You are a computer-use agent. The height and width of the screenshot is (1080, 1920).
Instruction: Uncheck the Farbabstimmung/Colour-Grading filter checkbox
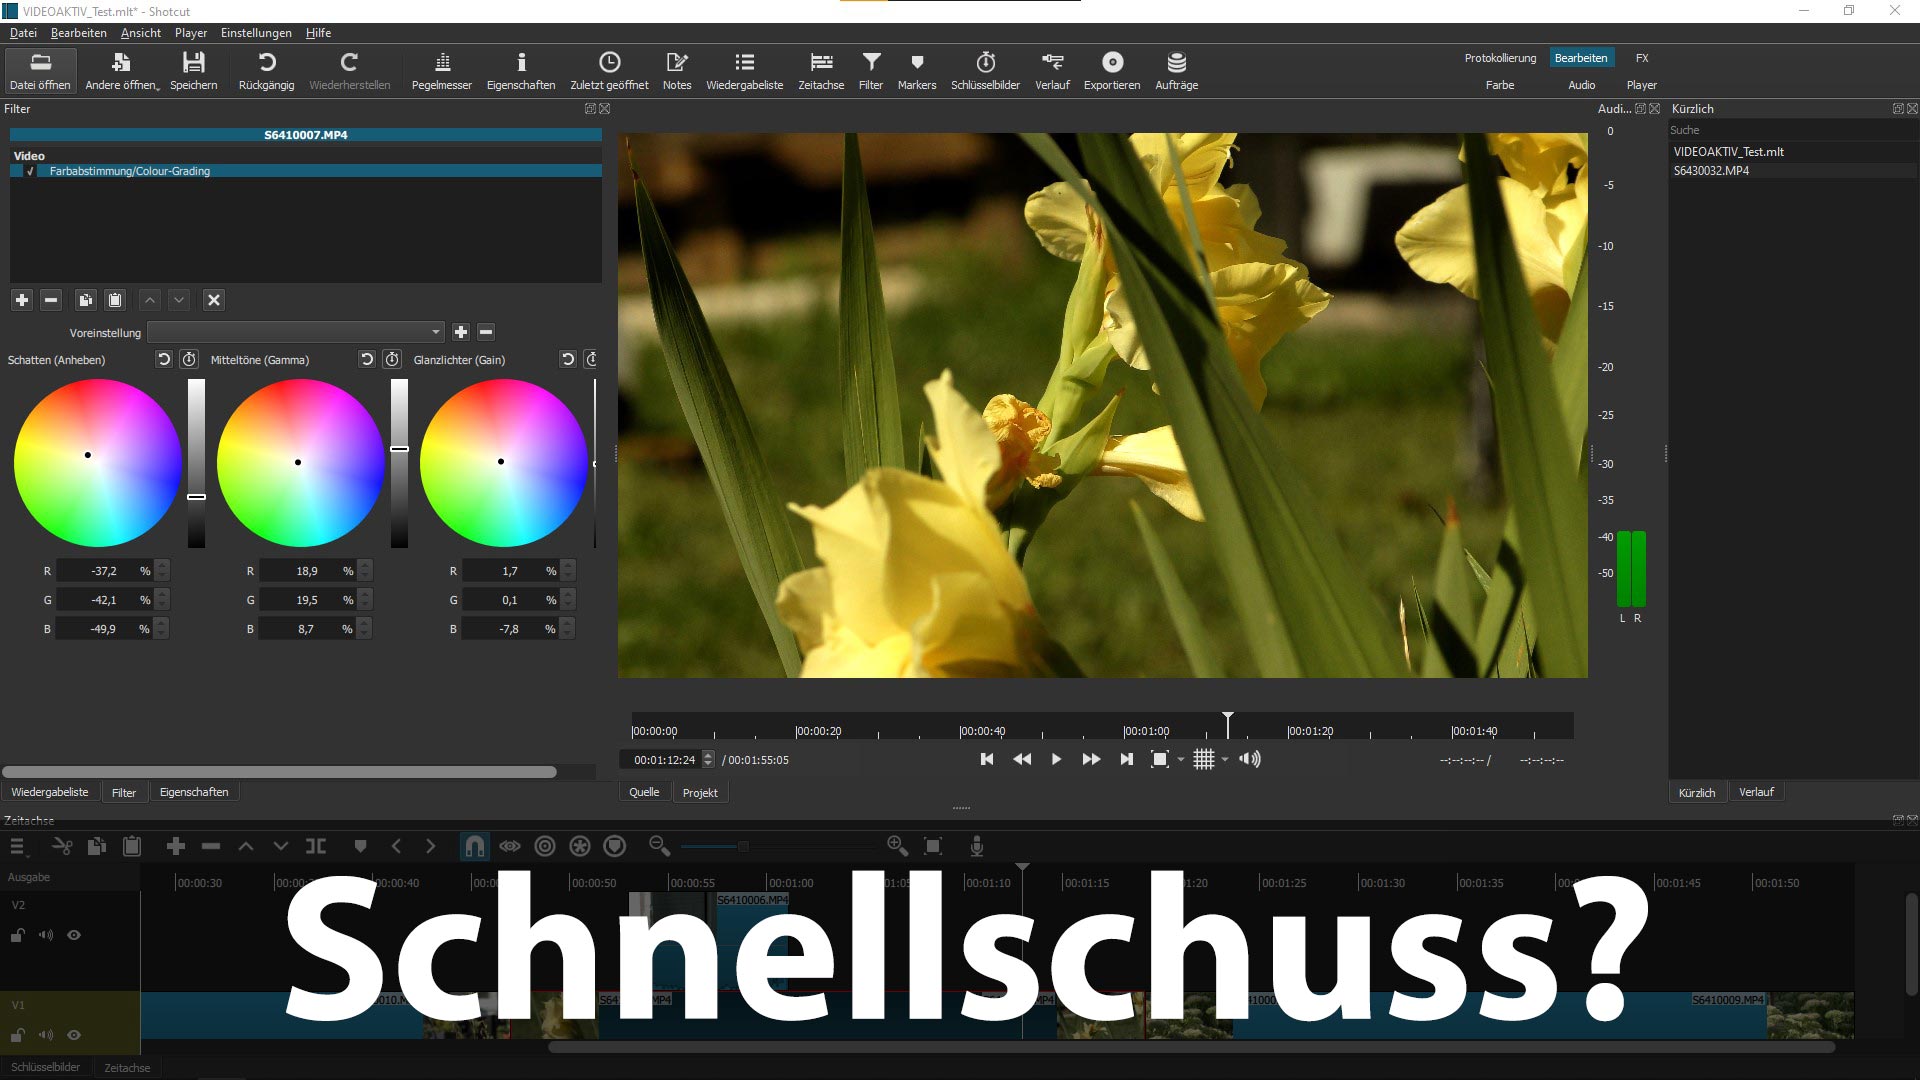pyautogui.click(x=31, y=171)
